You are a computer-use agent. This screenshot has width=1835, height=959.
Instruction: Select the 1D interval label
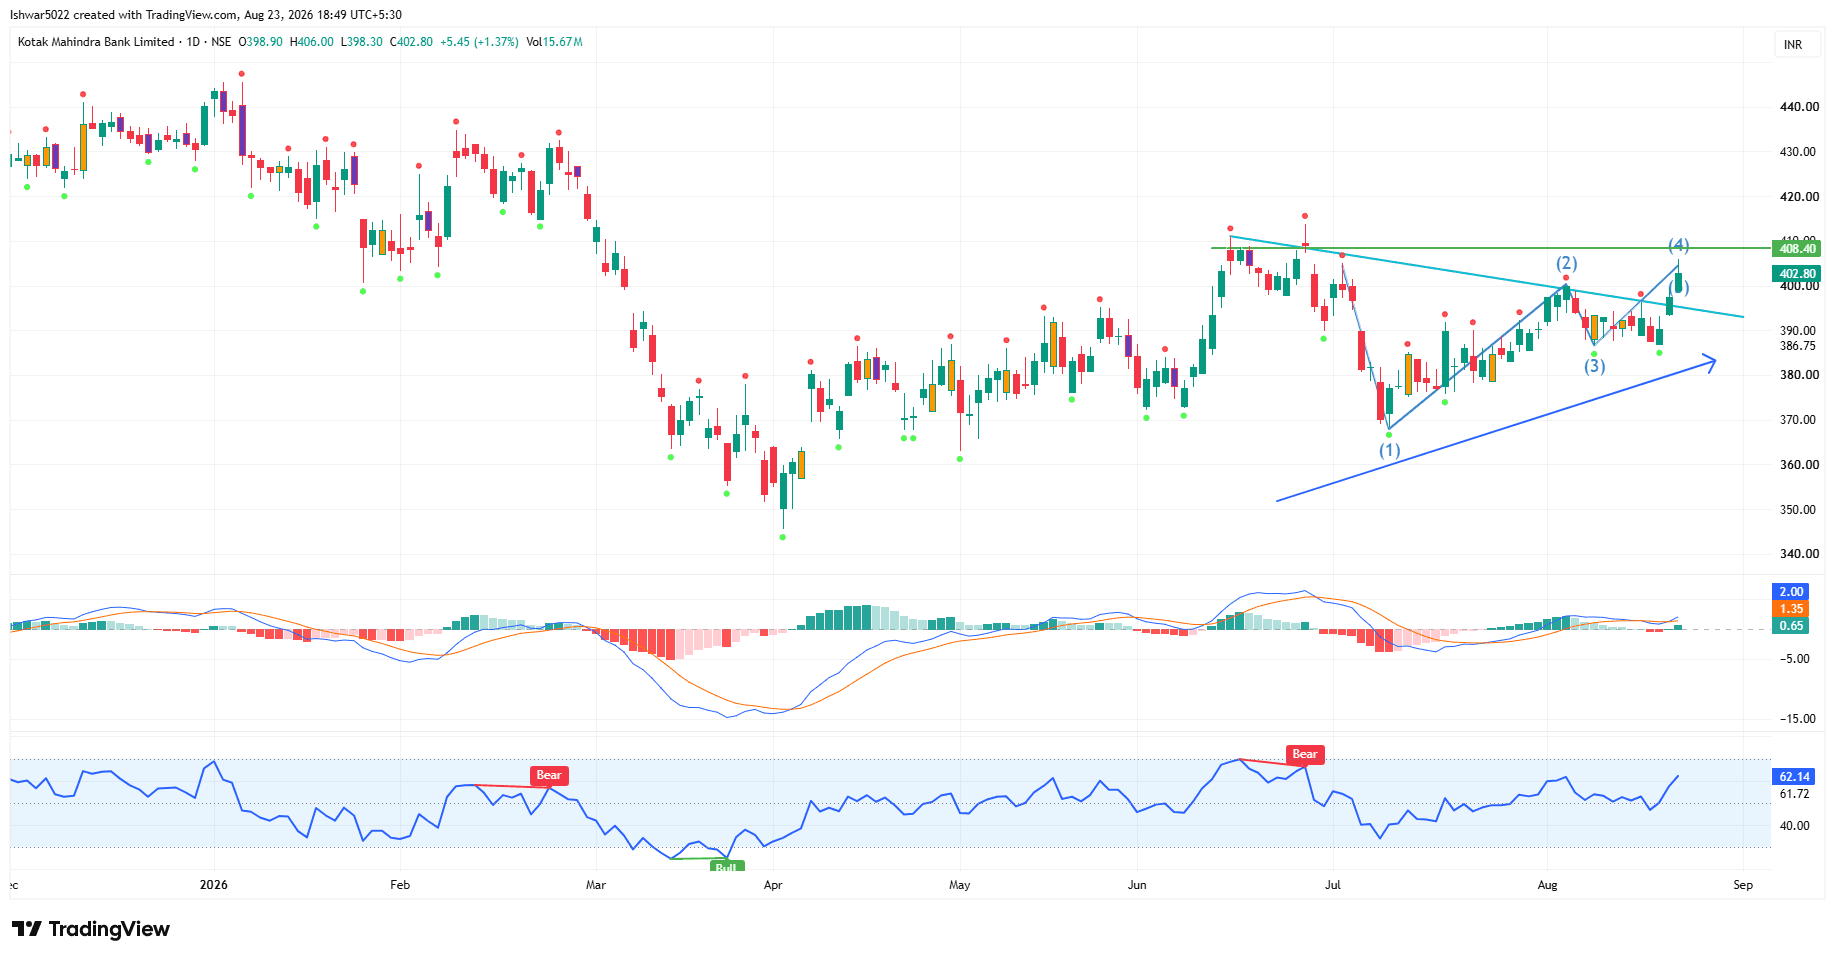point(193,42)
